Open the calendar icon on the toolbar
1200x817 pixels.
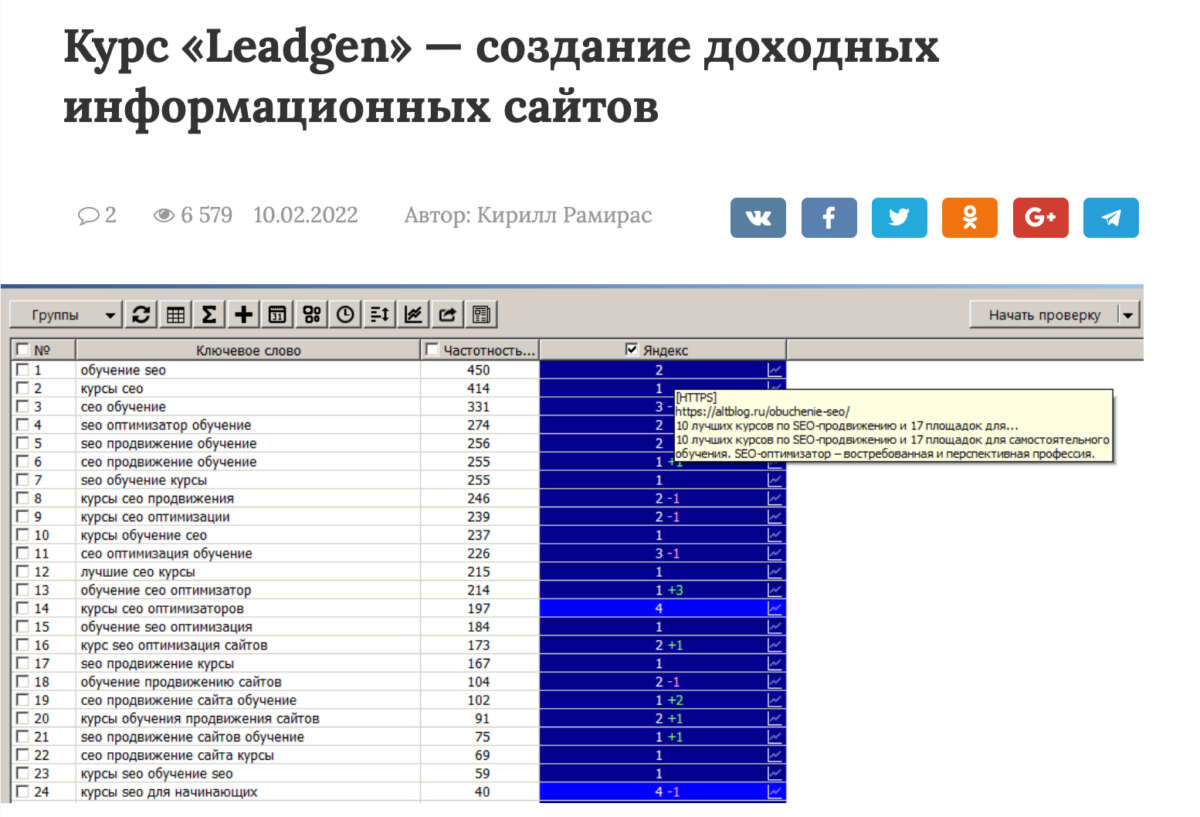pyautogui.click(x=276, y=313)
